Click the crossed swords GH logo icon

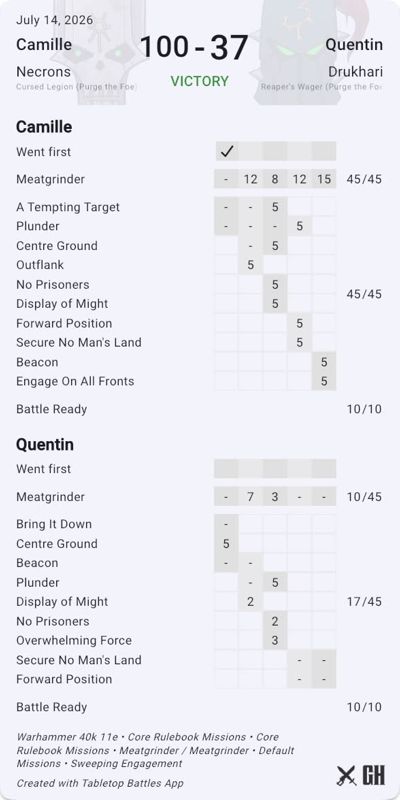[x=360, y=776]
